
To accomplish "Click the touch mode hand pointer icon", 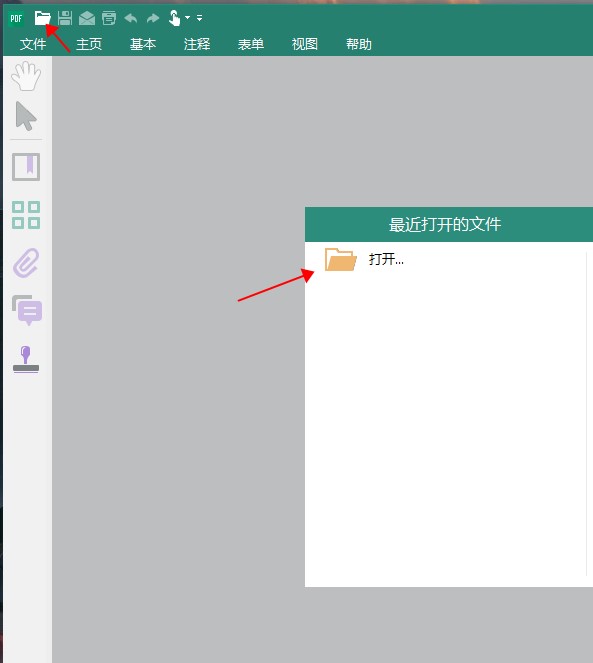I will click(x=174, y=18).
